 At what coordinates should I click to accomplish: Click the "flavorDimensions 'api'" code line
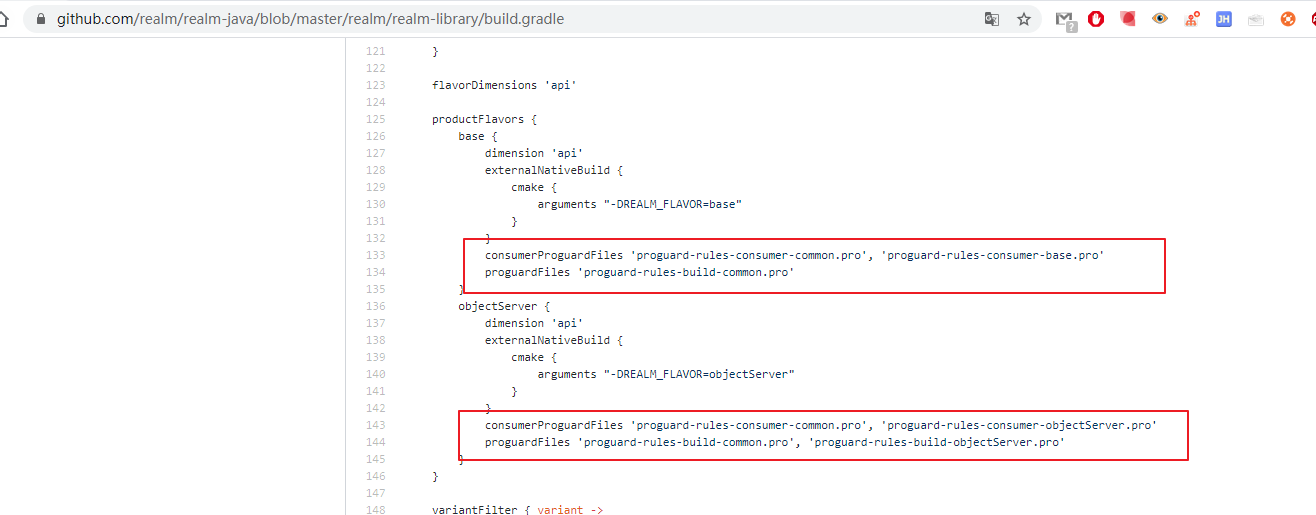[x=504, y=85]
